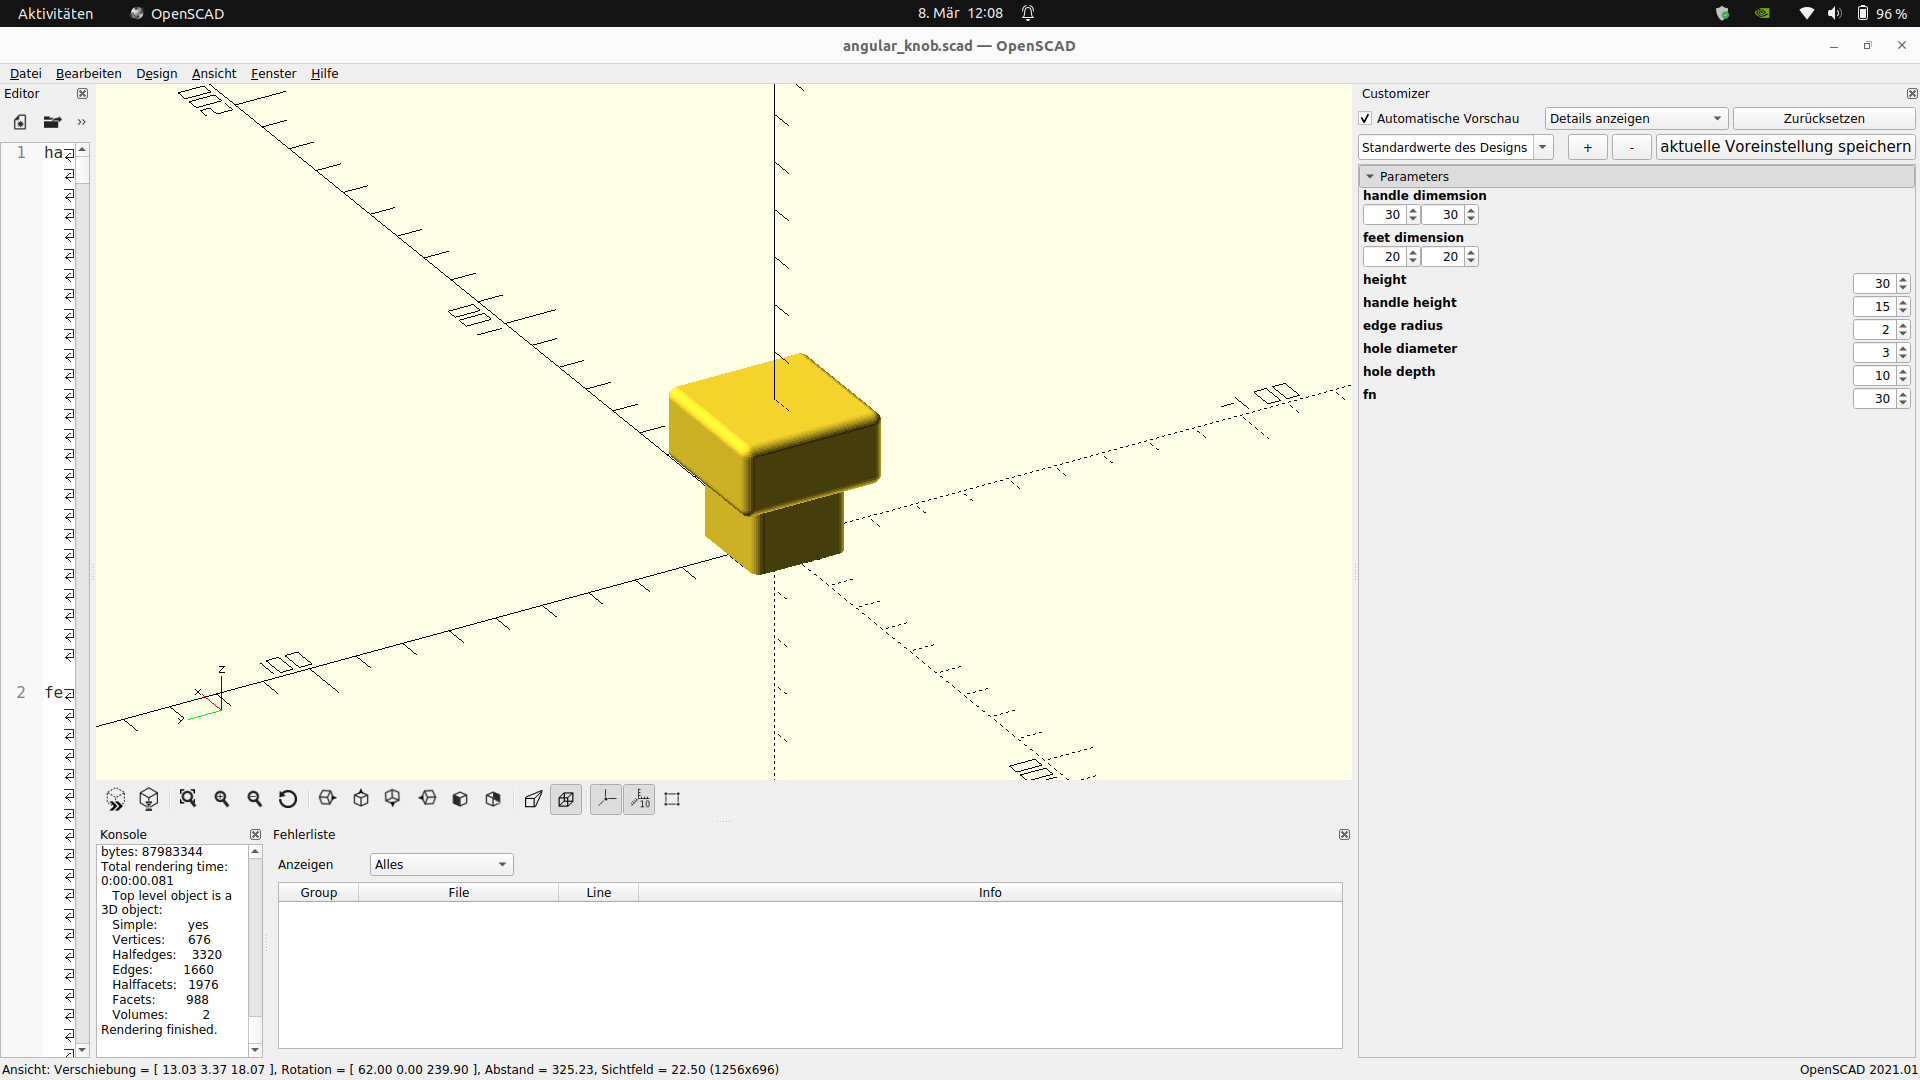This screenshot has width=1920, height=1080.
Task: Toggle the axes display in the viewport
Action: pos(606,799)
